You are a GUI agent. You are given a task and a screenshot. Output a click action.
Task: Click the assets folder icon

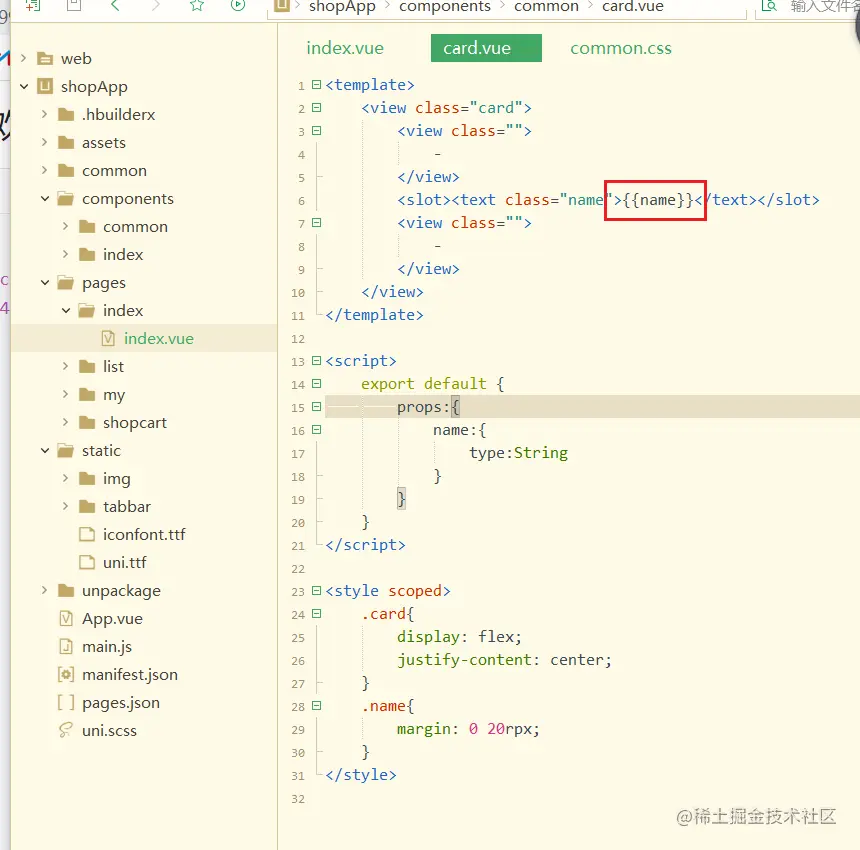[x=66, y=142]
